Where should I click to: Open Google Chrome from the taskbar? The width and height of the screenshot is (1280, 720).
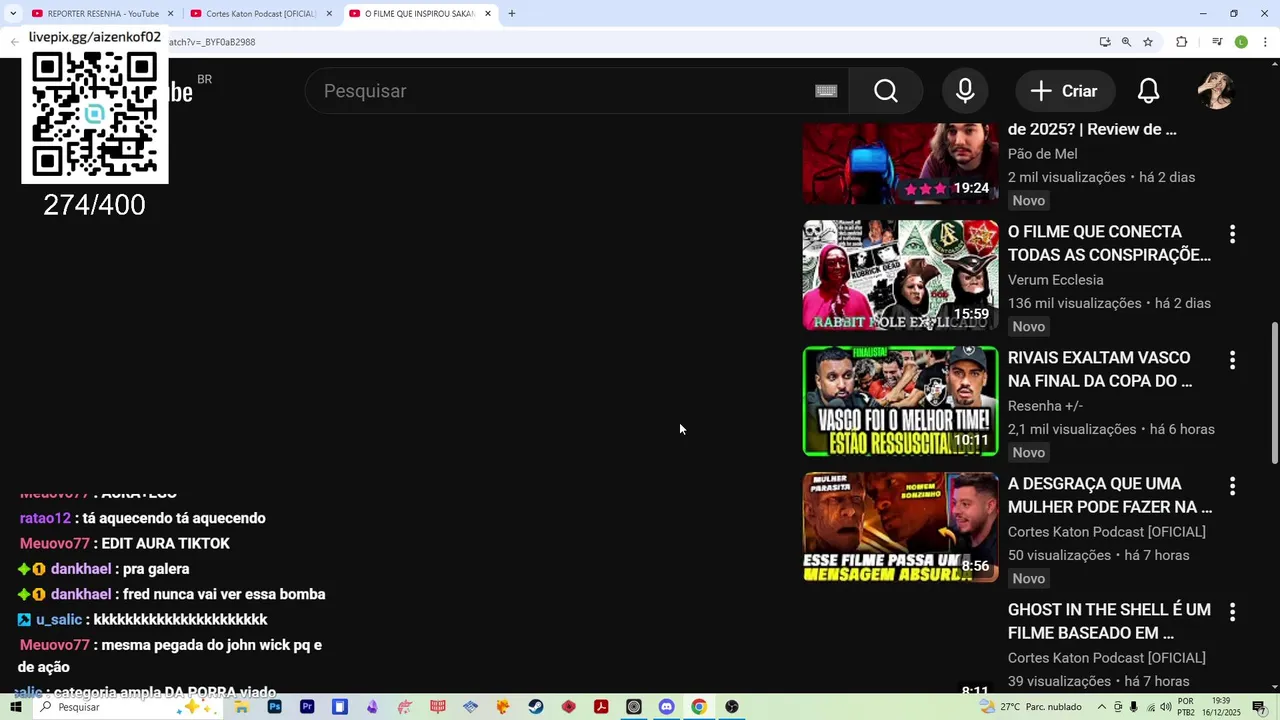[x=699, y=707]
